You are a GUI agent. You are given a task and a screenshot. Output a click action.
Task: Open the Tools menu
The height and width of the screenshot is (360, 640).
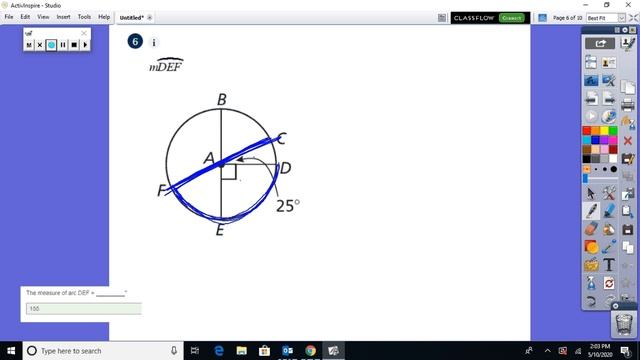tap(84, 17)
